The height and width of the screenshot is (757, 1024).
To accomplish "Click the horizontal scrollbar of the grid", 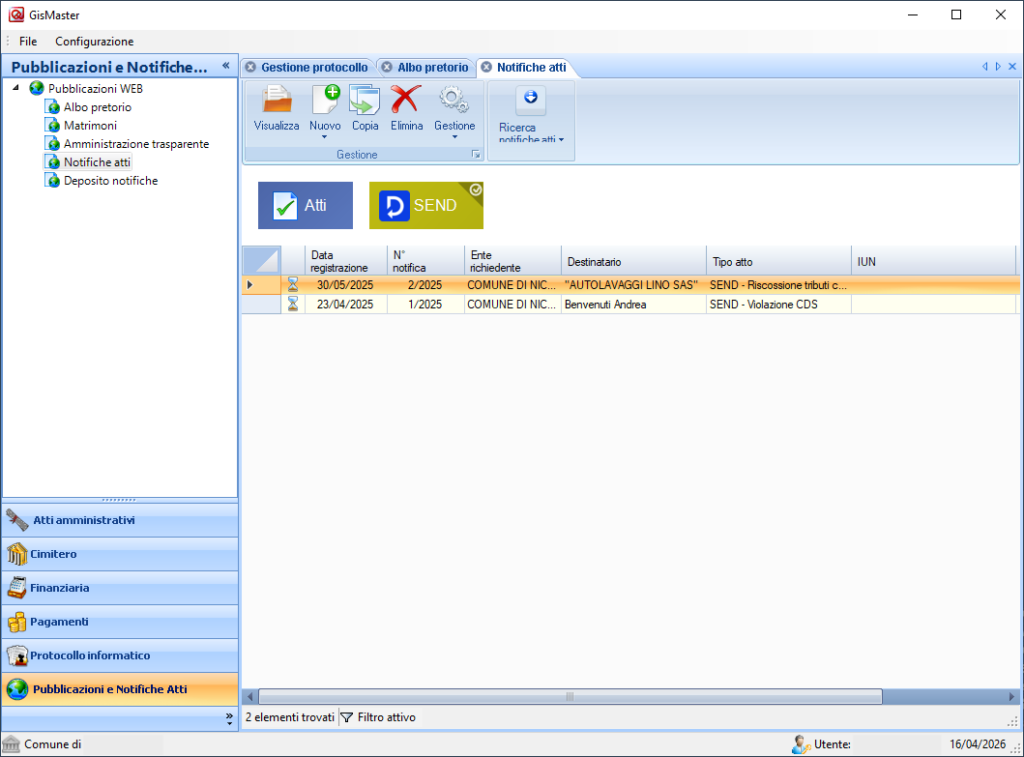I will [x=570, y=696].
